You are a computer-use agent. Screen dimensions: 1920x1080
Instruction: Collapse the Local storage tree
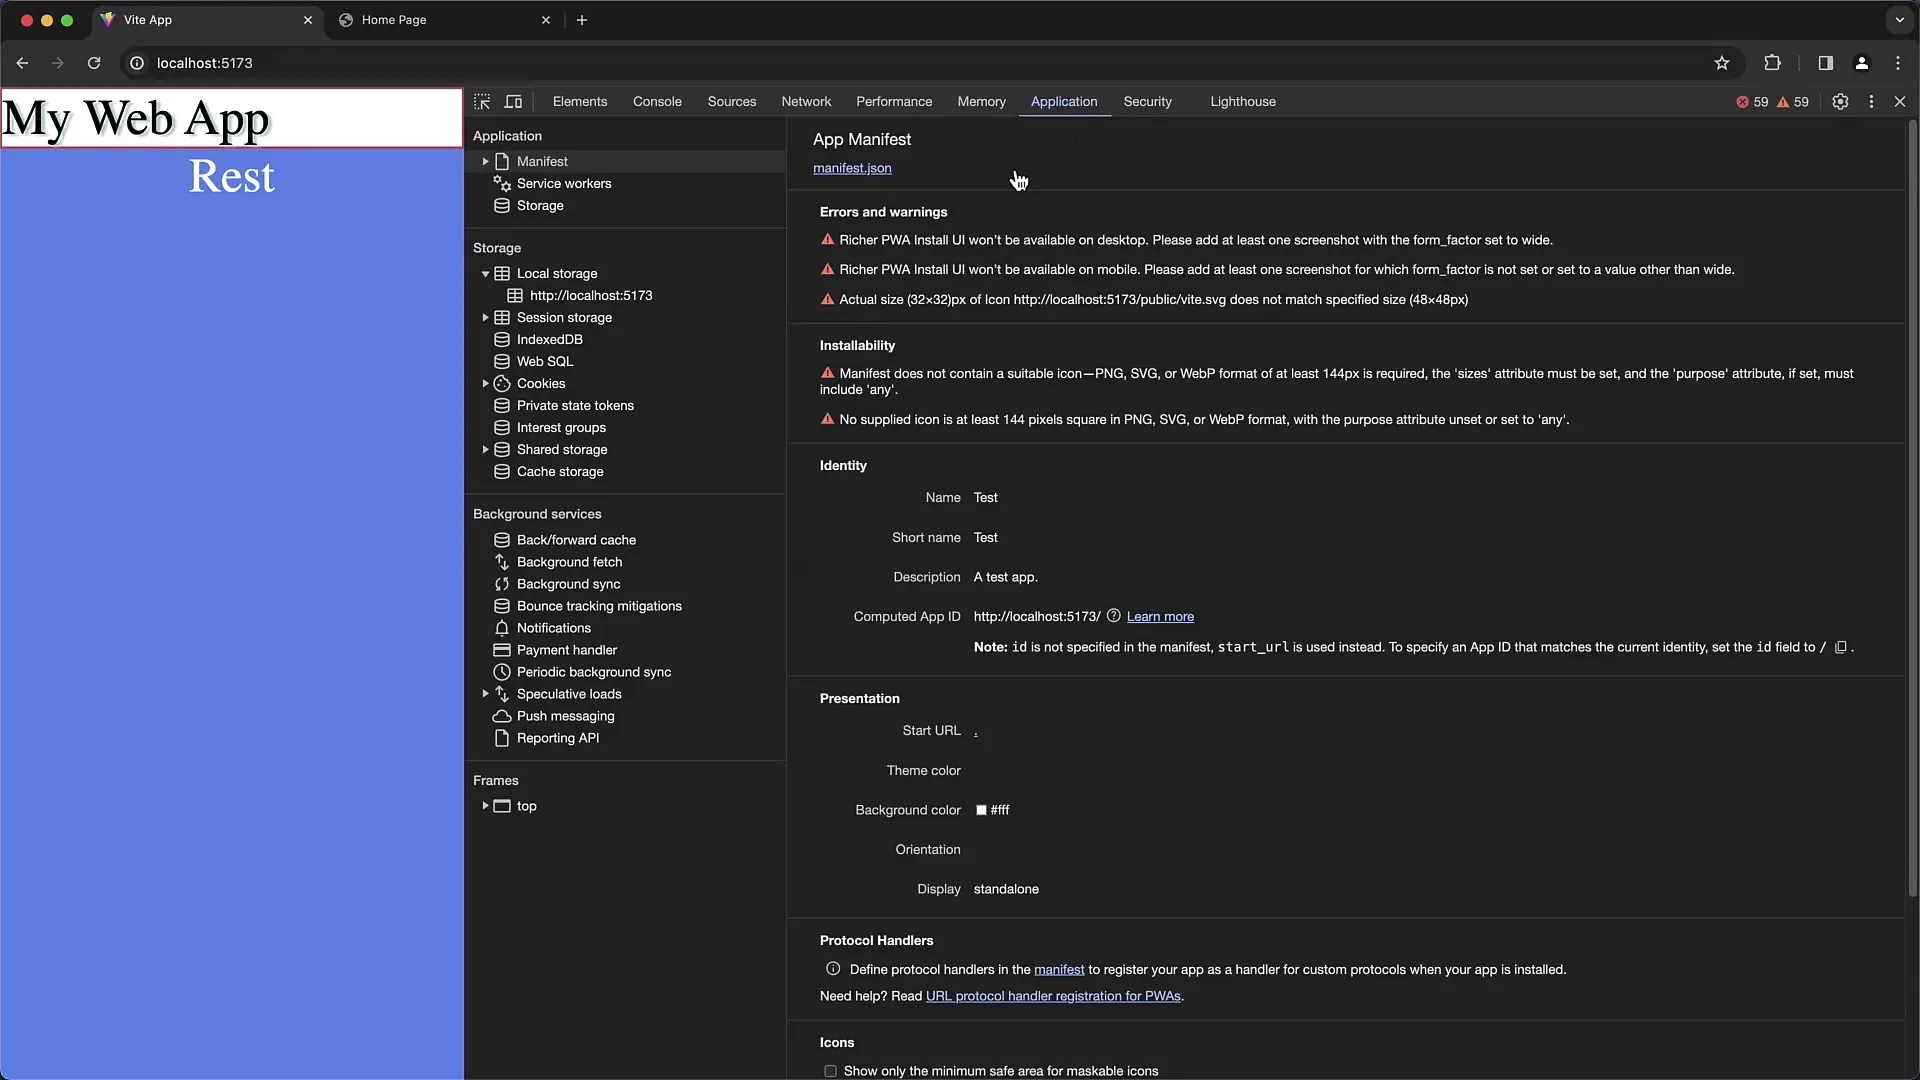(485, 274)
